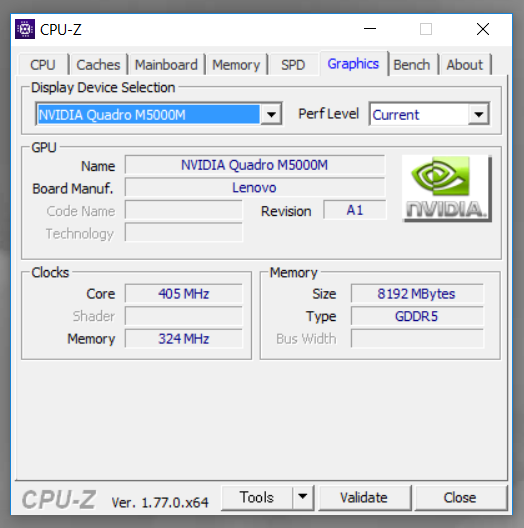
Task: Click the Validate button
Action: 364,497
